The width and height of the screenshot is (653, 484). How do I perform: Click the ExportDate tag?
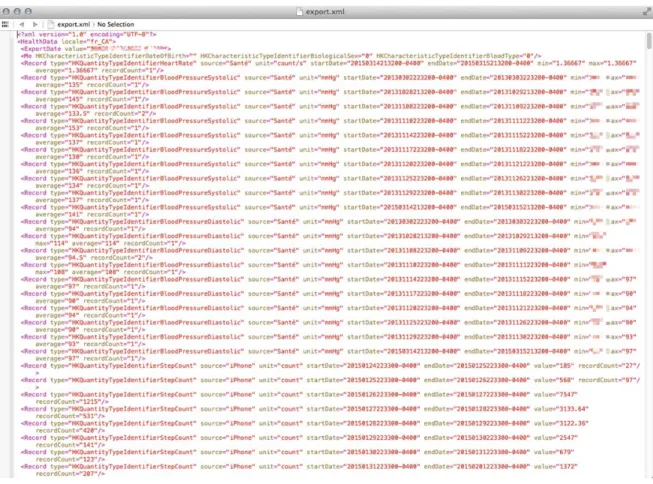95,48
